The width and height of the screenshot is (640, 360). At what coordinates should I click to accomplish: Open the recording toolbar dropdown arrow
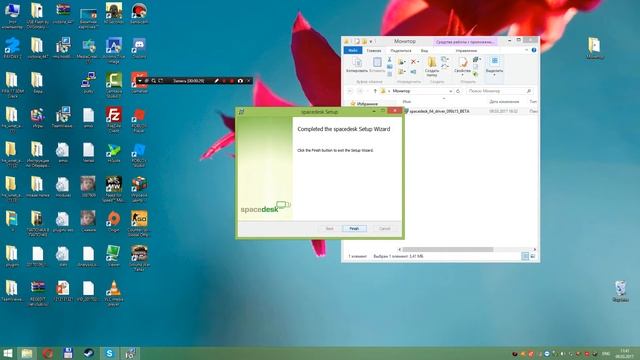coord(140,81)
